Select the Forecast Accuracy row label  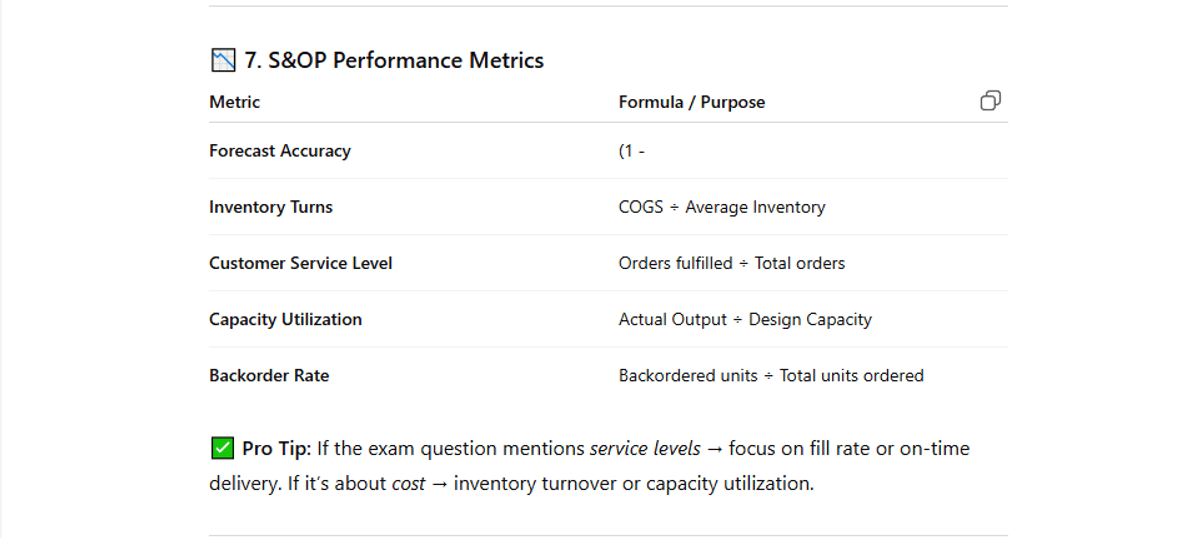point(280,151)
